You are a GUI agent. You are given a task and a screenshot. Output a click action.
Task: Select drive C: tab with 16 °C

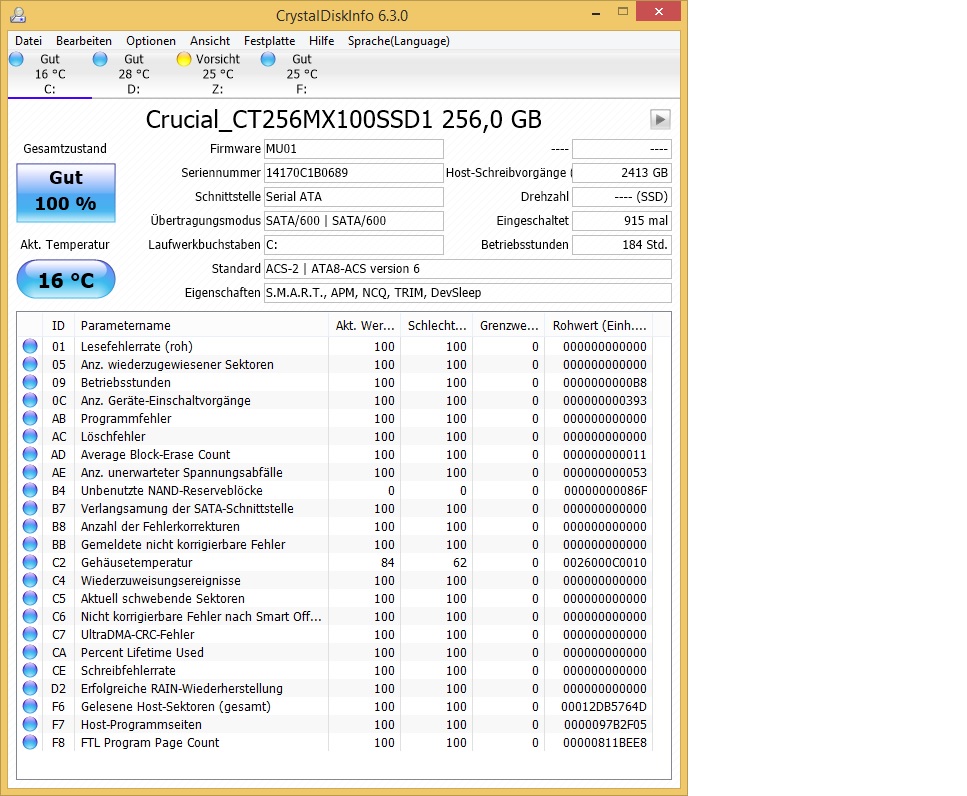pyautogui.click(x=50, y=74)
